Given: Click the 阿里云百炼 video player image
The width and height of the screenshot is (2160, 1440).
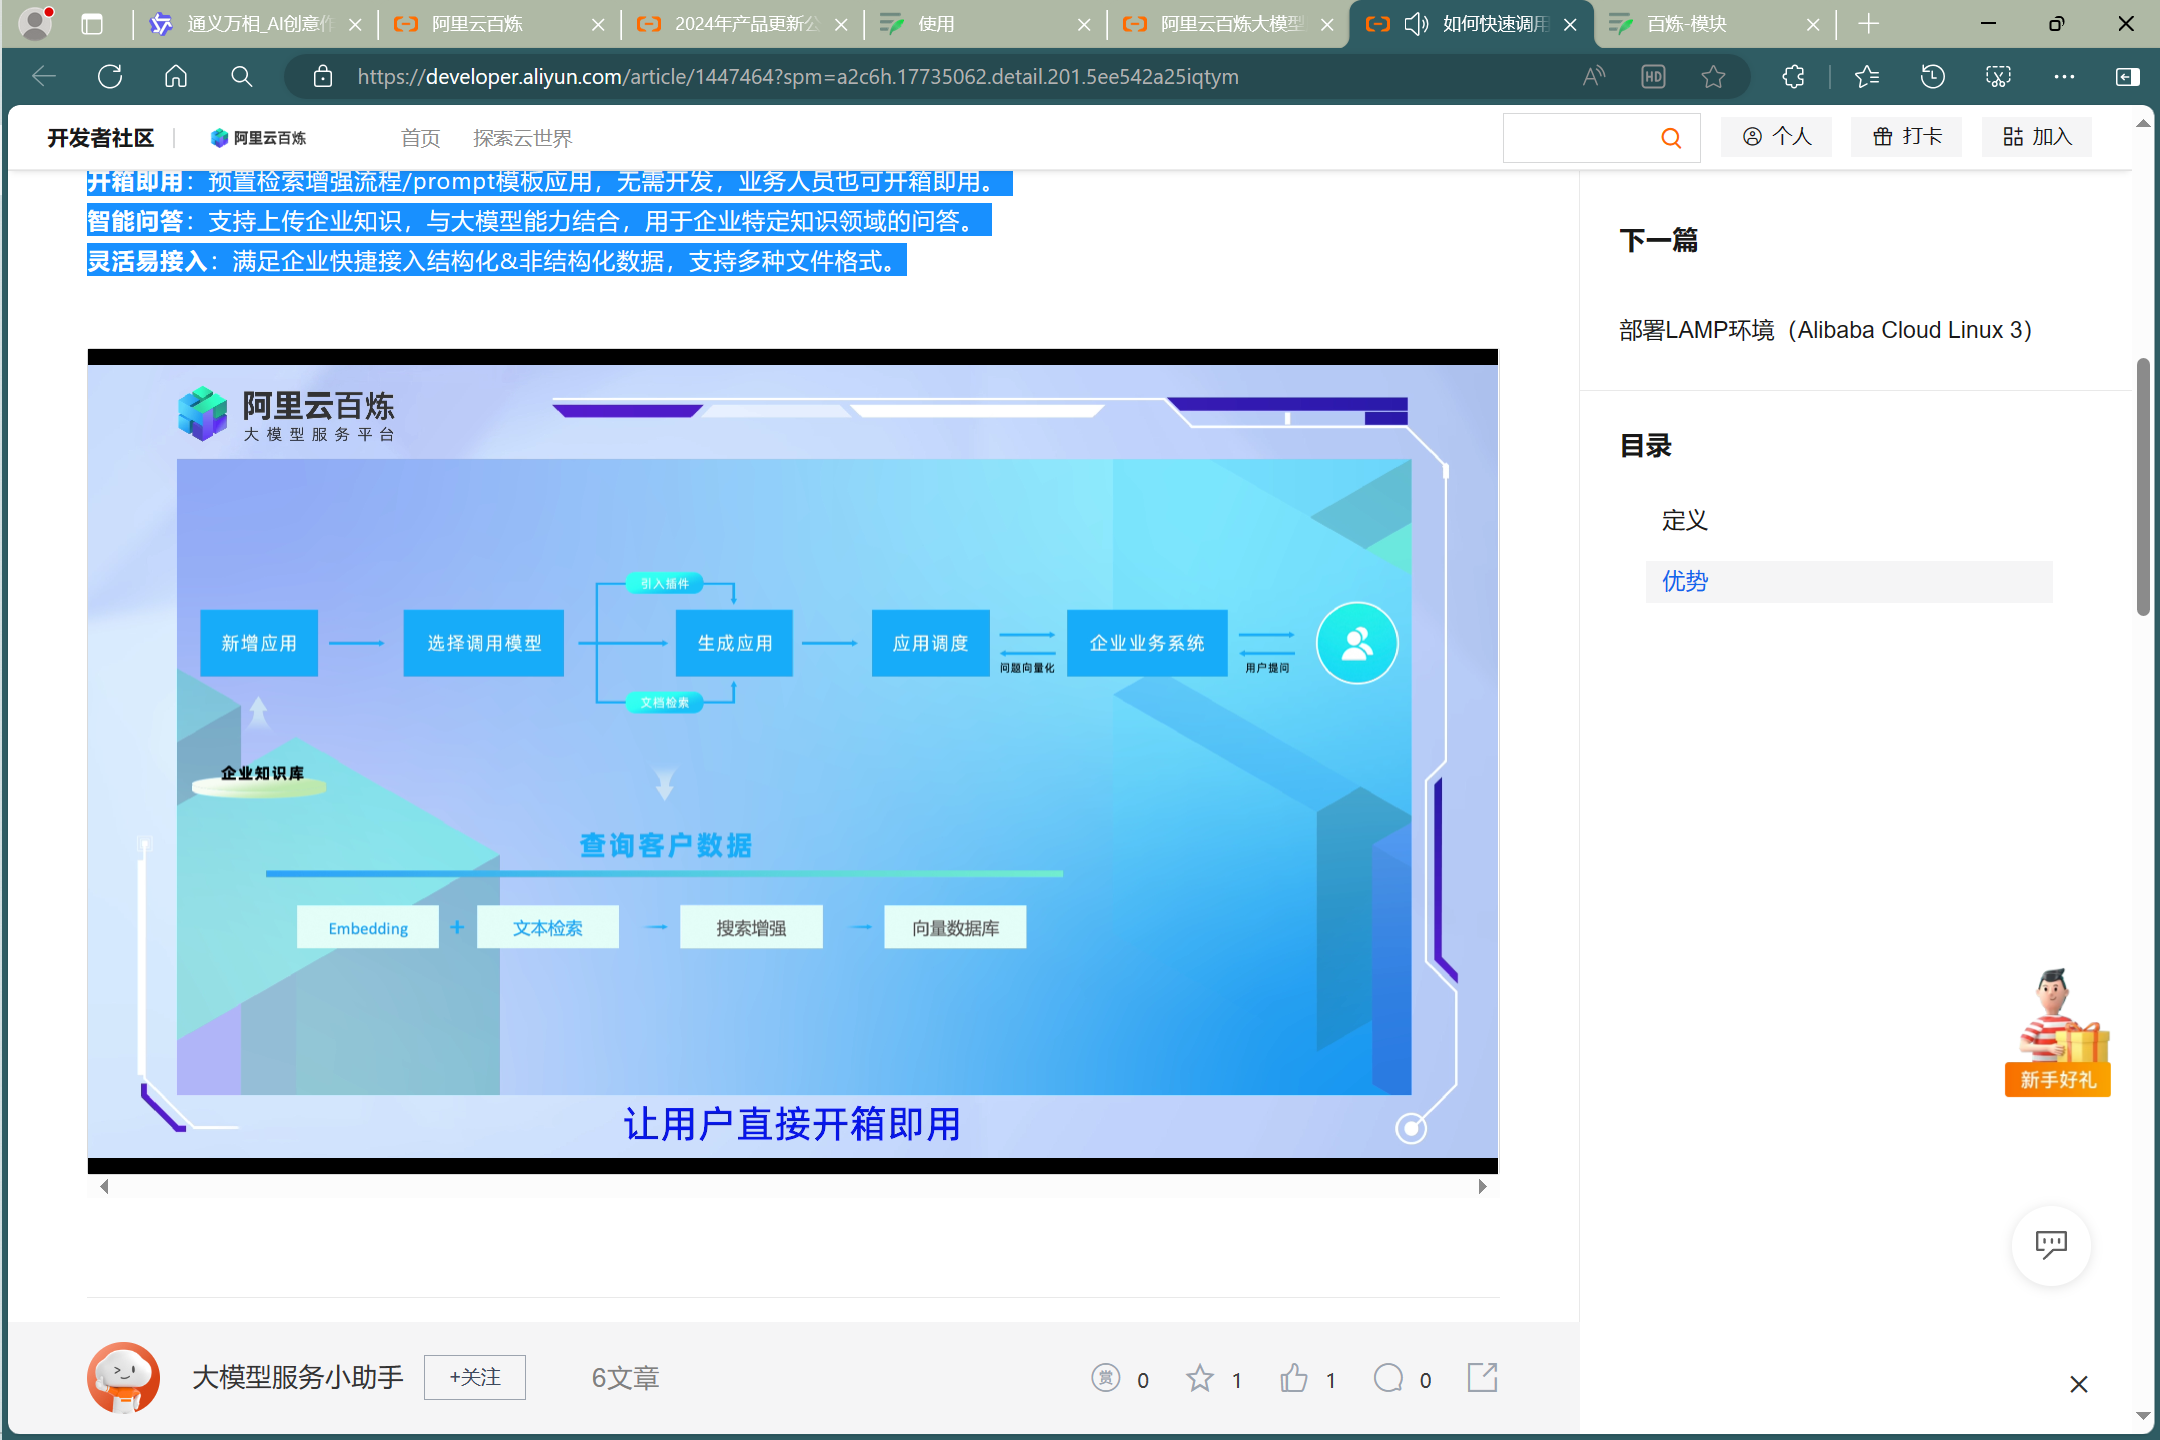Looking at the screenshot, I should pyautogui.click(x=793, y=762).
